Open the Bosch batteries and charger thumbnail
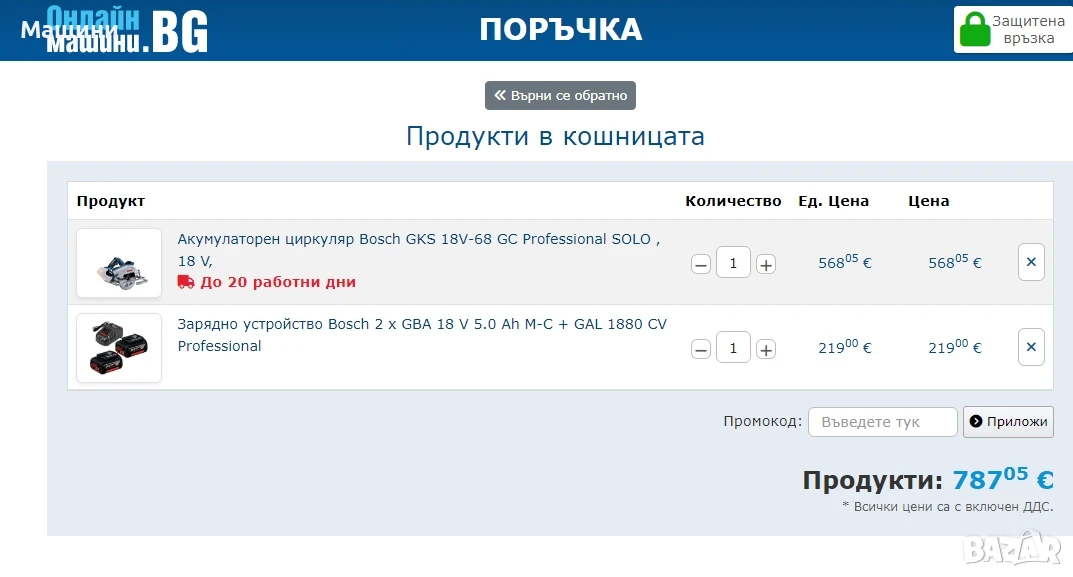The image size is (1073, 577). point(119,348)
